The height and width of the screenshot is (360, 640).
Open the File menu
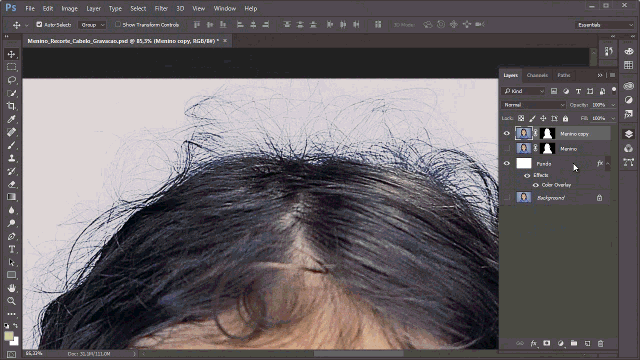coord(30,8)
